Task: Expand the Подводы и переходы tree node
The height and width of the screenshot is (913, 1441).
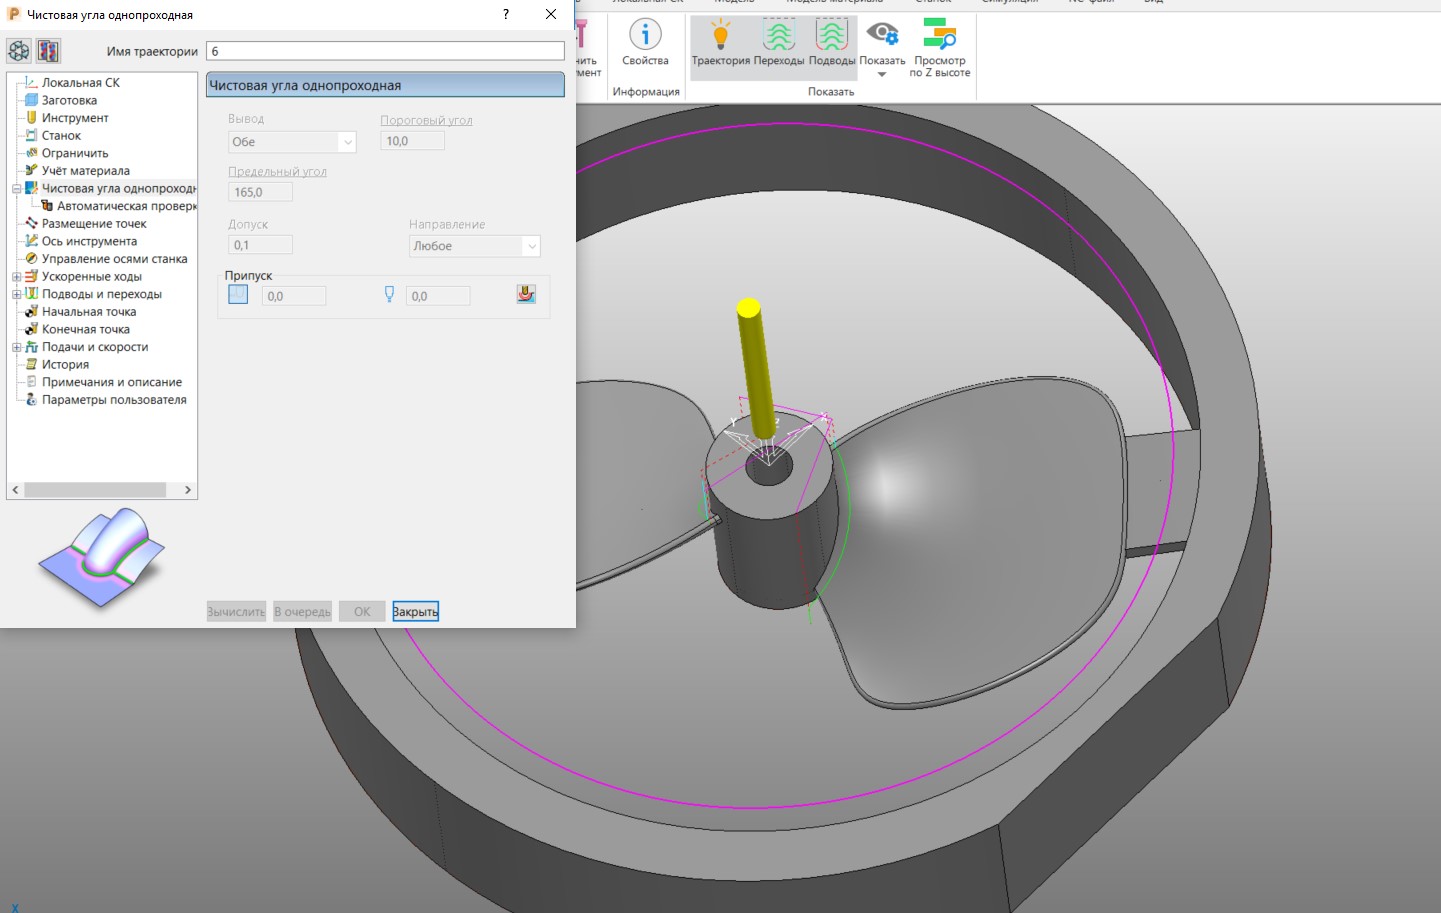Action: [16, 294]
